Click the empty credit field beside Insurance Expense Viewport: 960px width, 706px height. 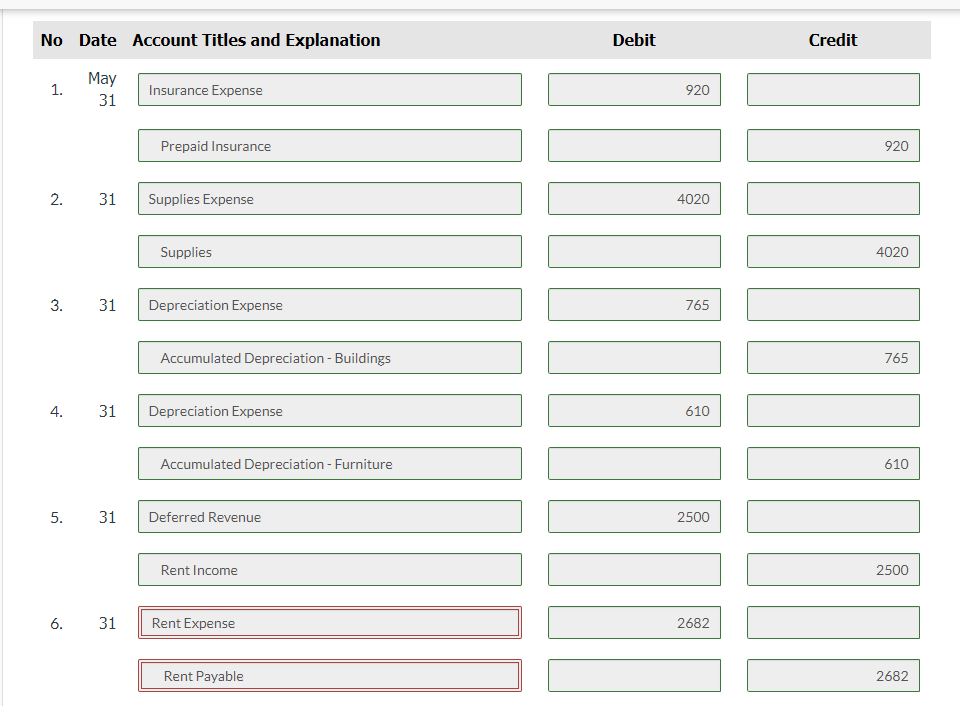(x=833, y=90)
